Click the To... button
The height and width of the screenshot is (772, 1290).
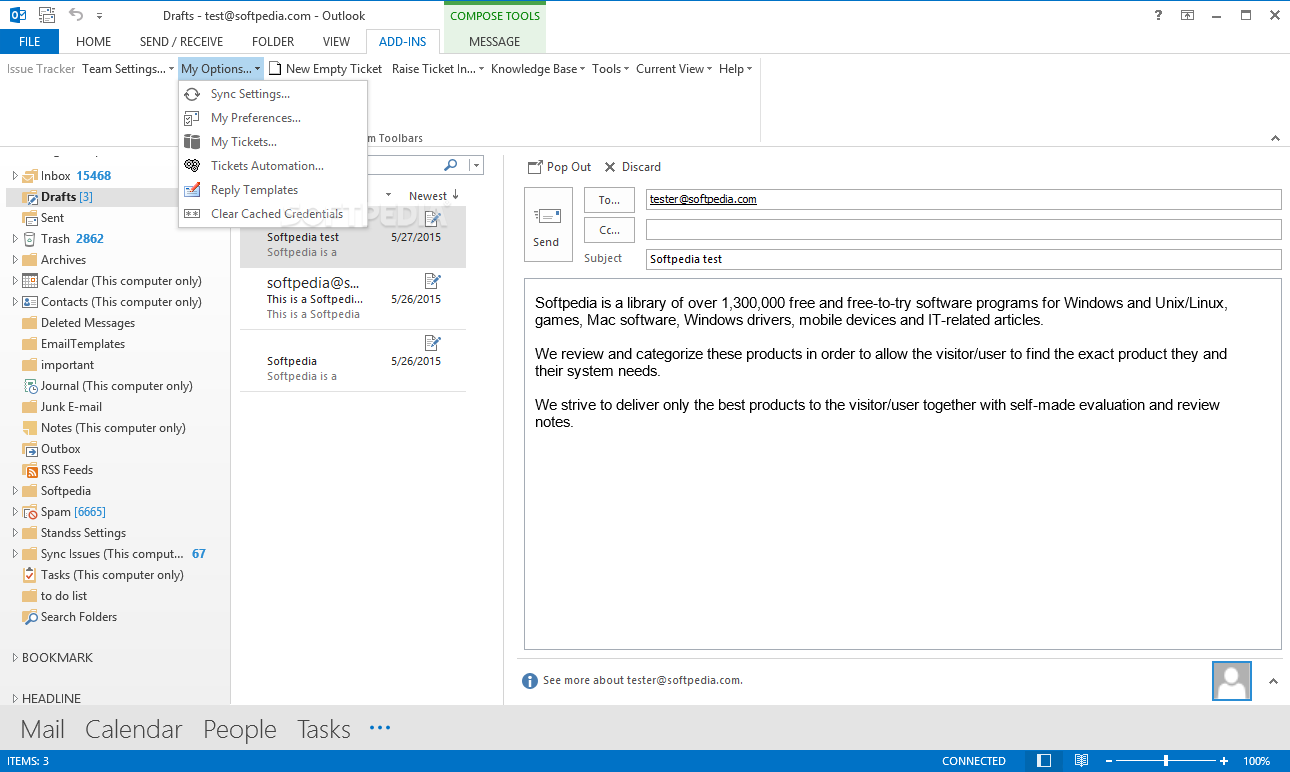coord(609,200)
